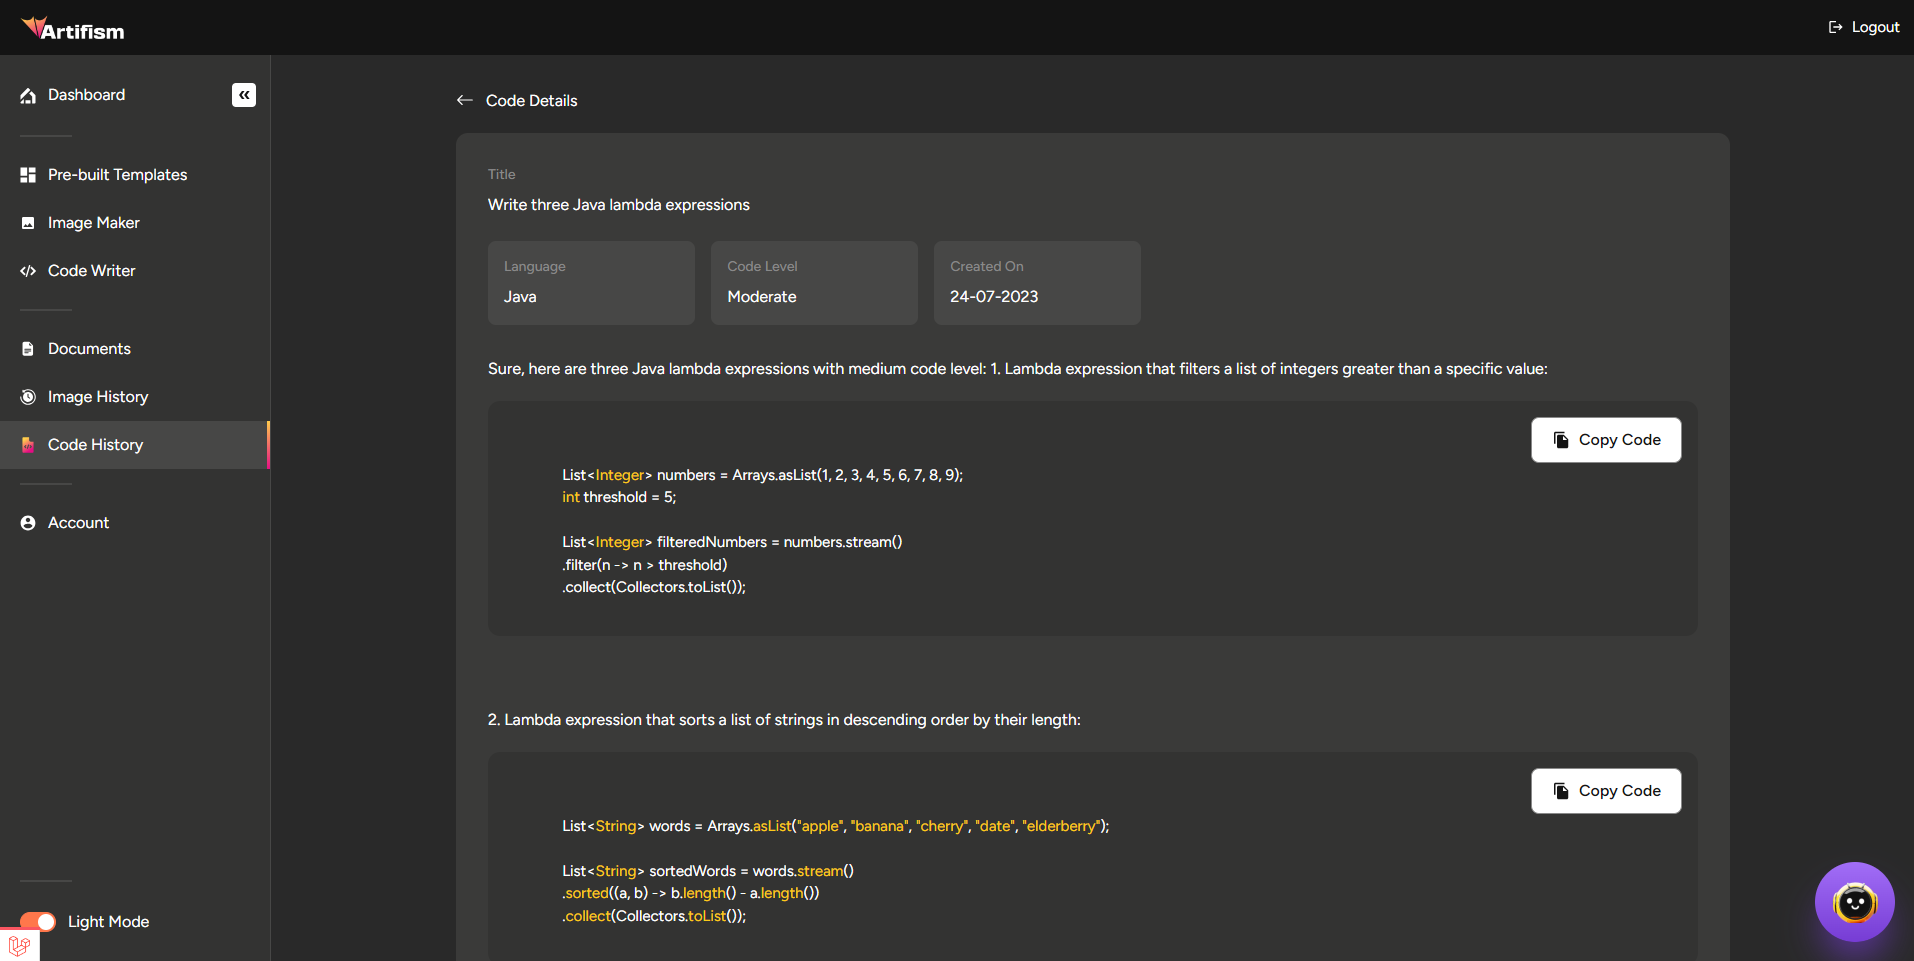Click the Code Writer brackets icon
Viewport: 1914px width, 961px height.
28,271
